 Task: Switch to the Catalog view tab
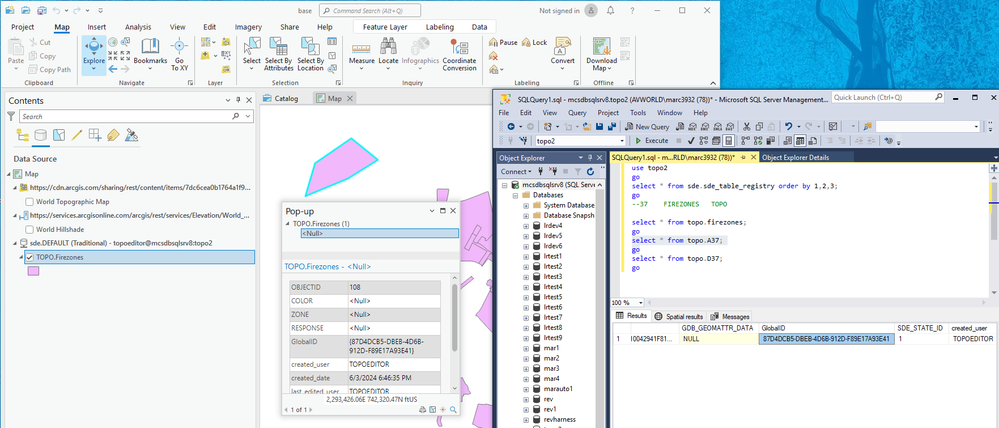click(281, 99)
